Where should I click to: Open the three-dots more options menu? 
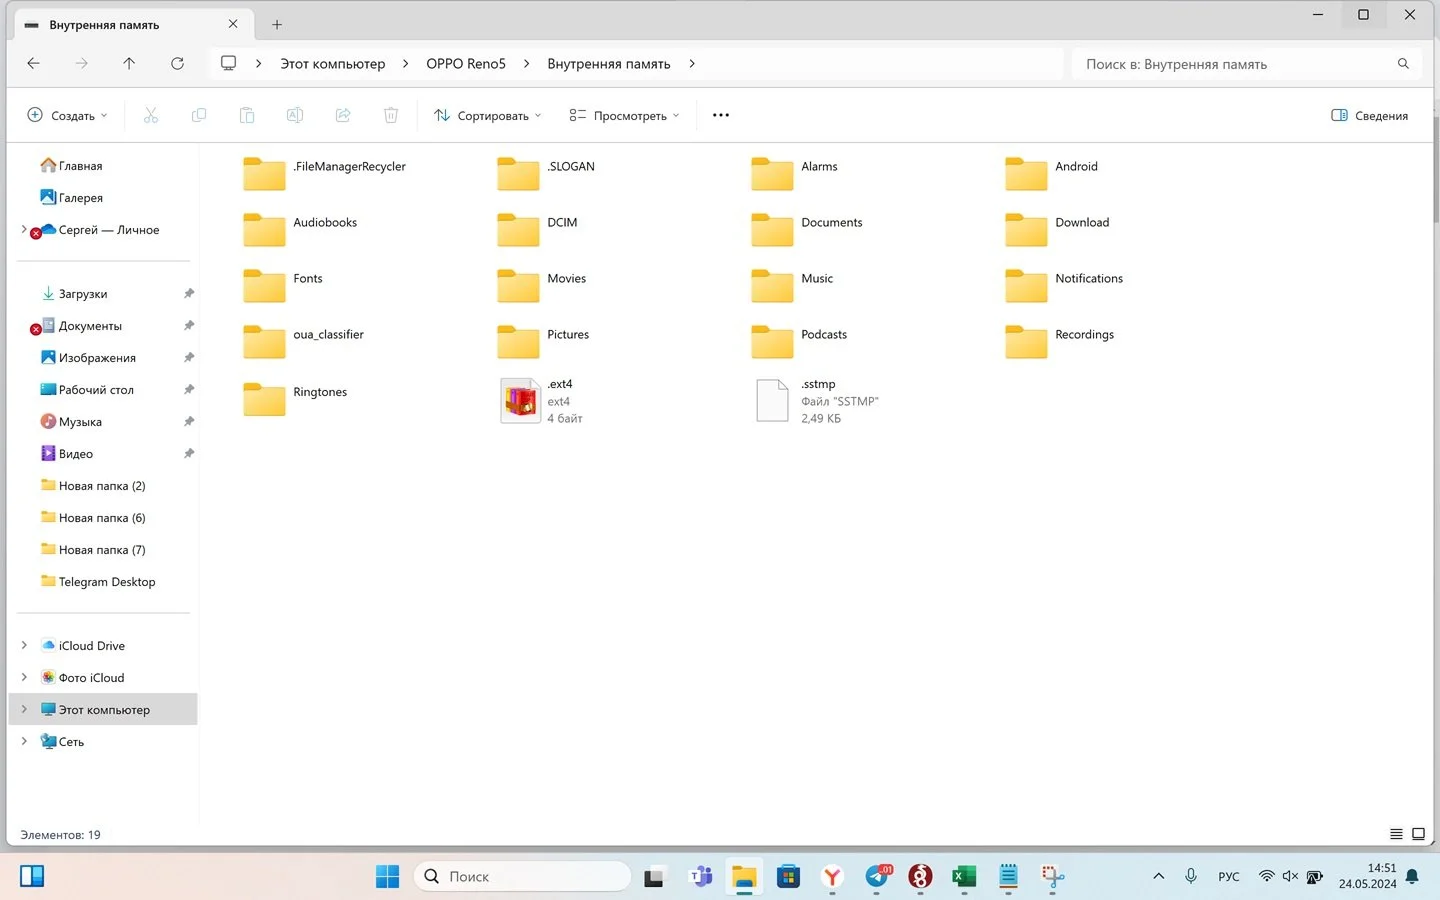tap(721, 115)
